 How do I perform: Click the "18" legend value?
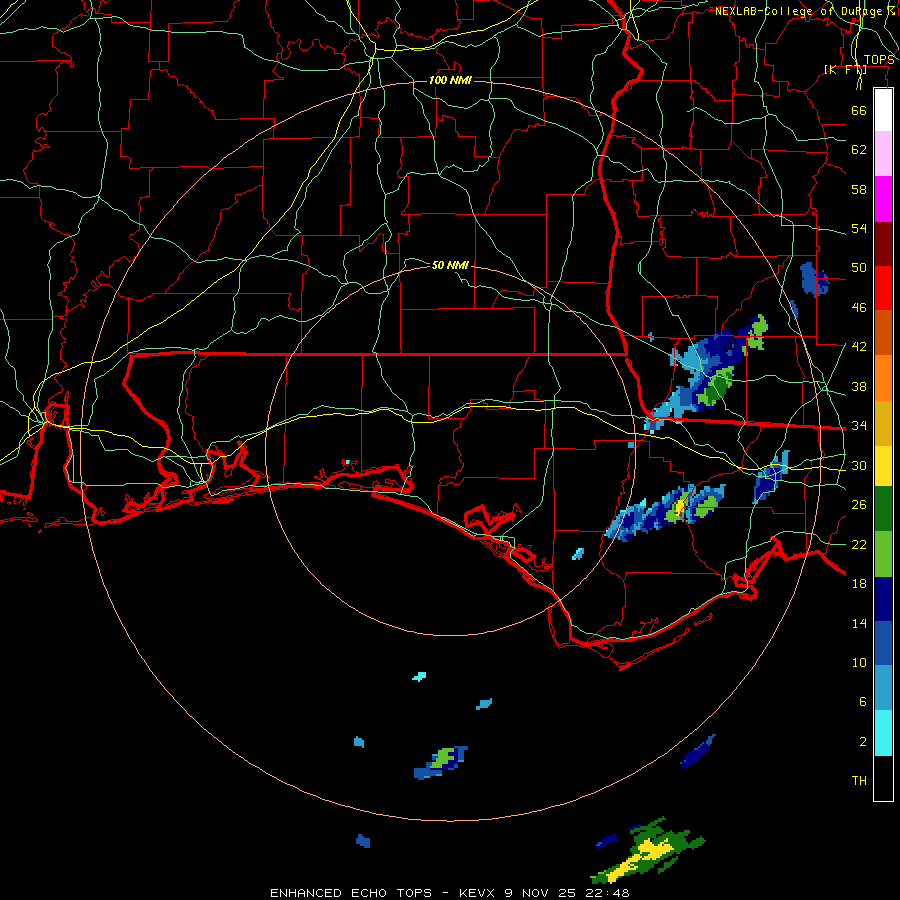(x=859, y=584)
